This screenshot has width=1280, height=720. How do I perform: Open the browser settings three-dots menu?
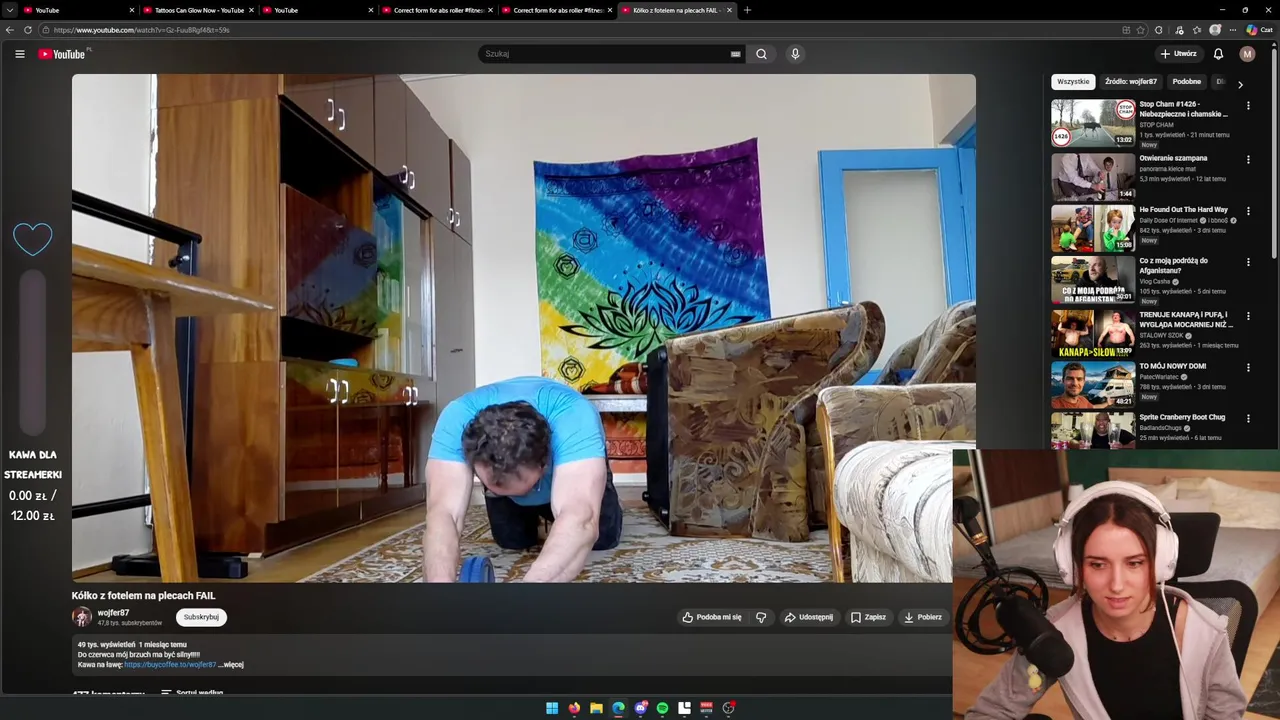pos(1233,30)
